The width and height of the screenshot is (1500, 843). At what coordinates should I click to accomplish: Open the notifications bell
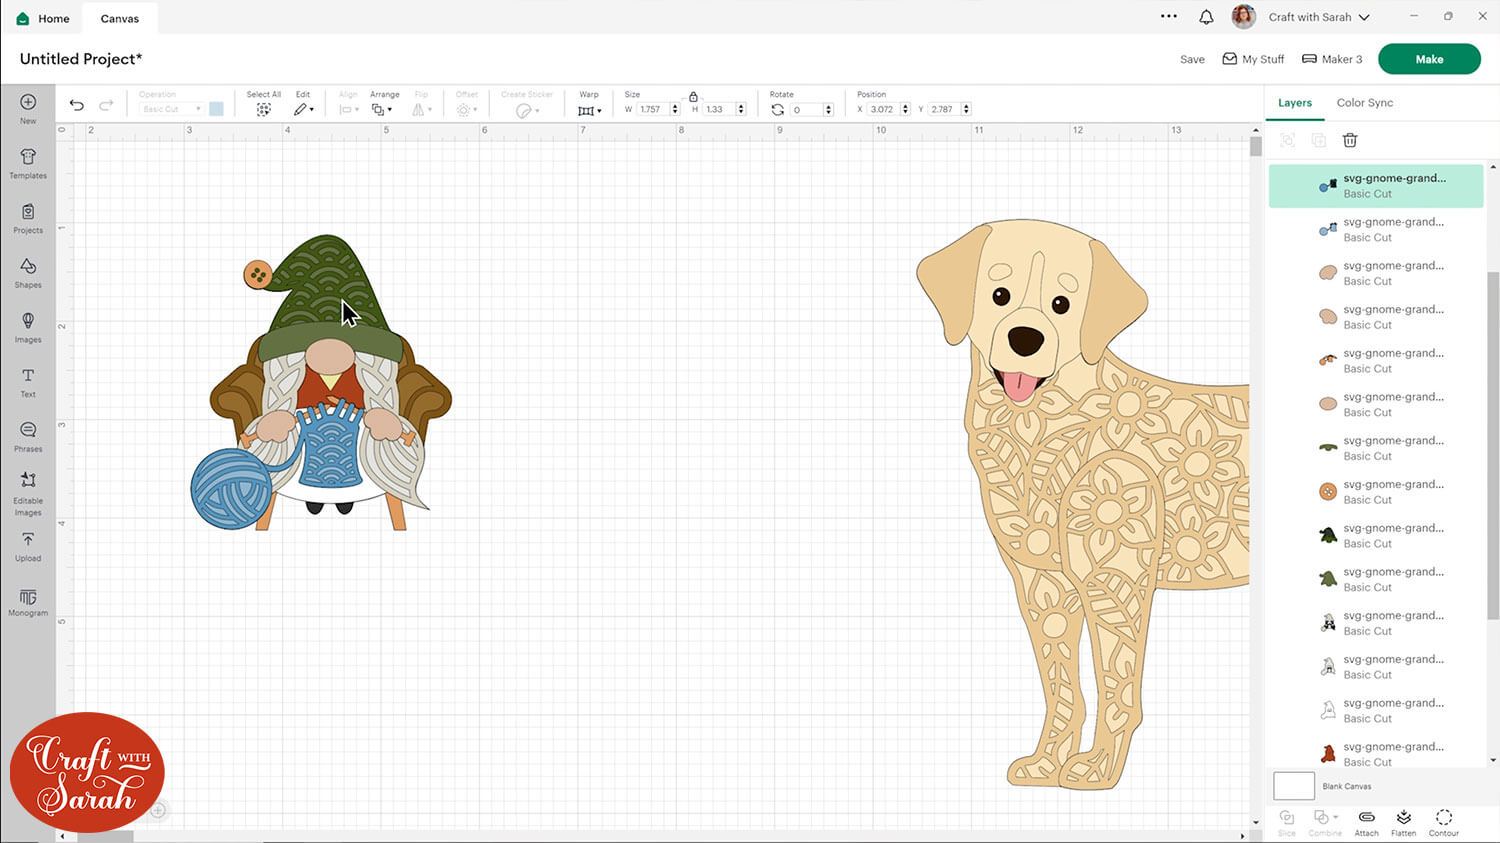1206,17
